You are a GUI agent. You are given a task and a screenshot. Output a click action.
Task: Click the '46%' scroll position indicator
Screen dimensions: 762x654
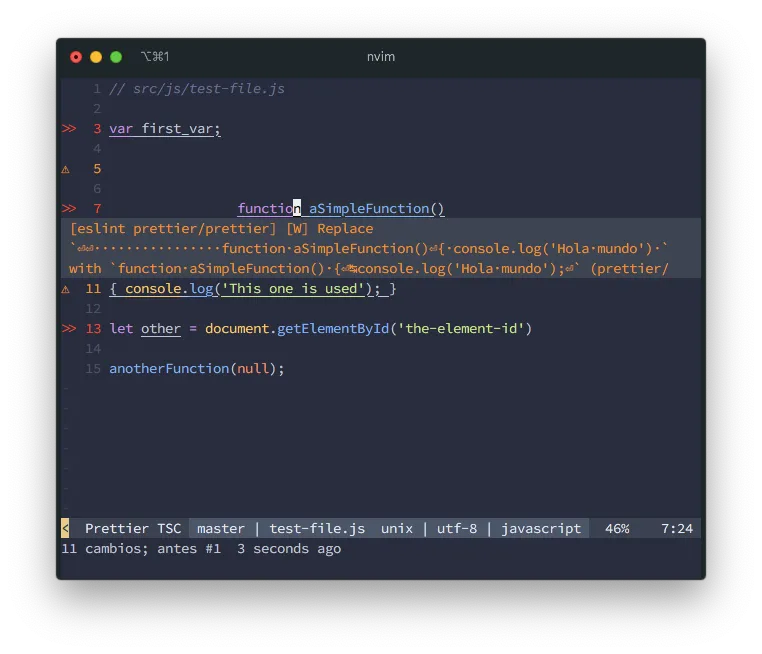pyautogui.click(x=617, y=528)
